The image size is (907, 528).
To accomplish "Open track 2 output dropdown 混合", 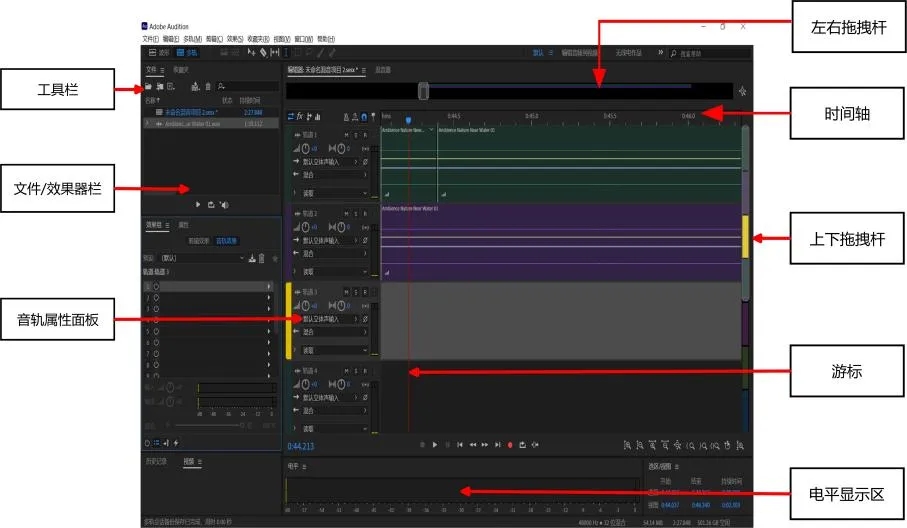I will [x=329, y=253].
